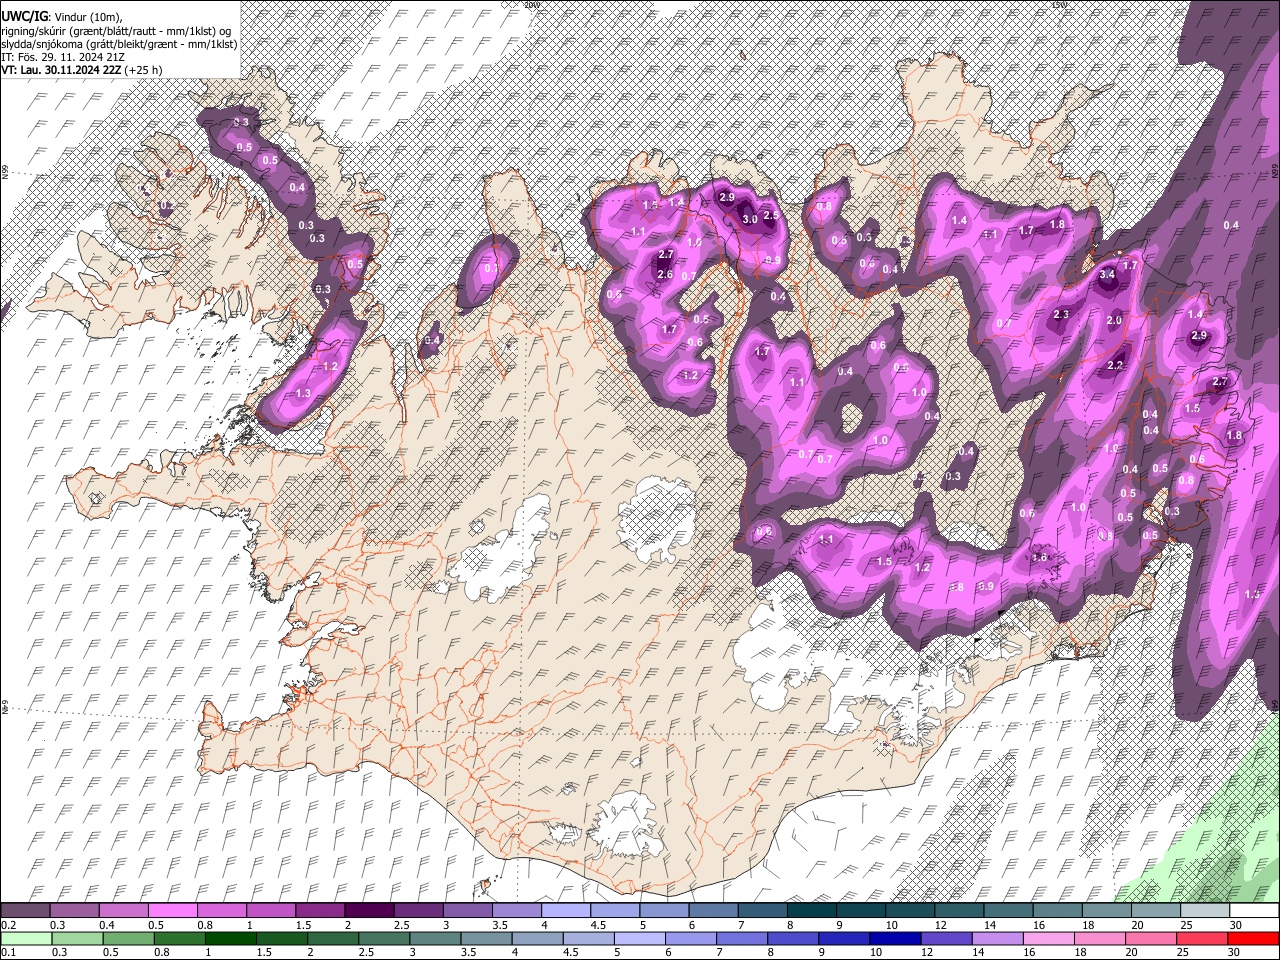Click the '12' label in the top legend row

point(940,925)
